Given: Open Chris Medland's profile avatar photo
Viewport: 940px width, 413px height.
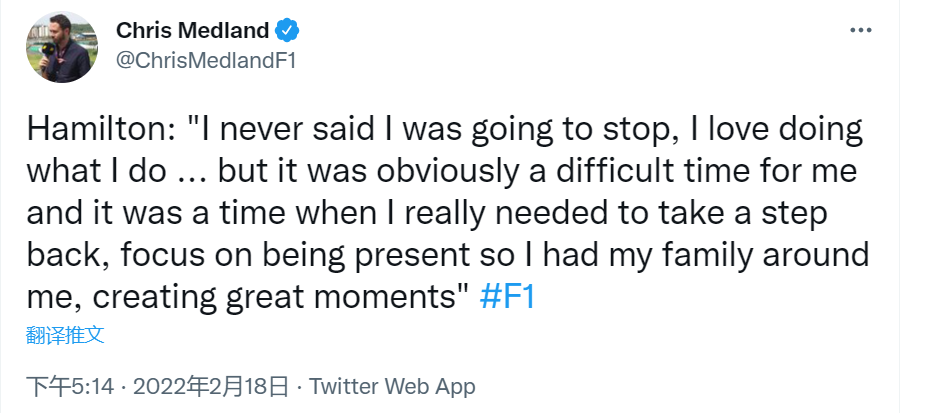Looking at the screenshot, I should point(62,47).
